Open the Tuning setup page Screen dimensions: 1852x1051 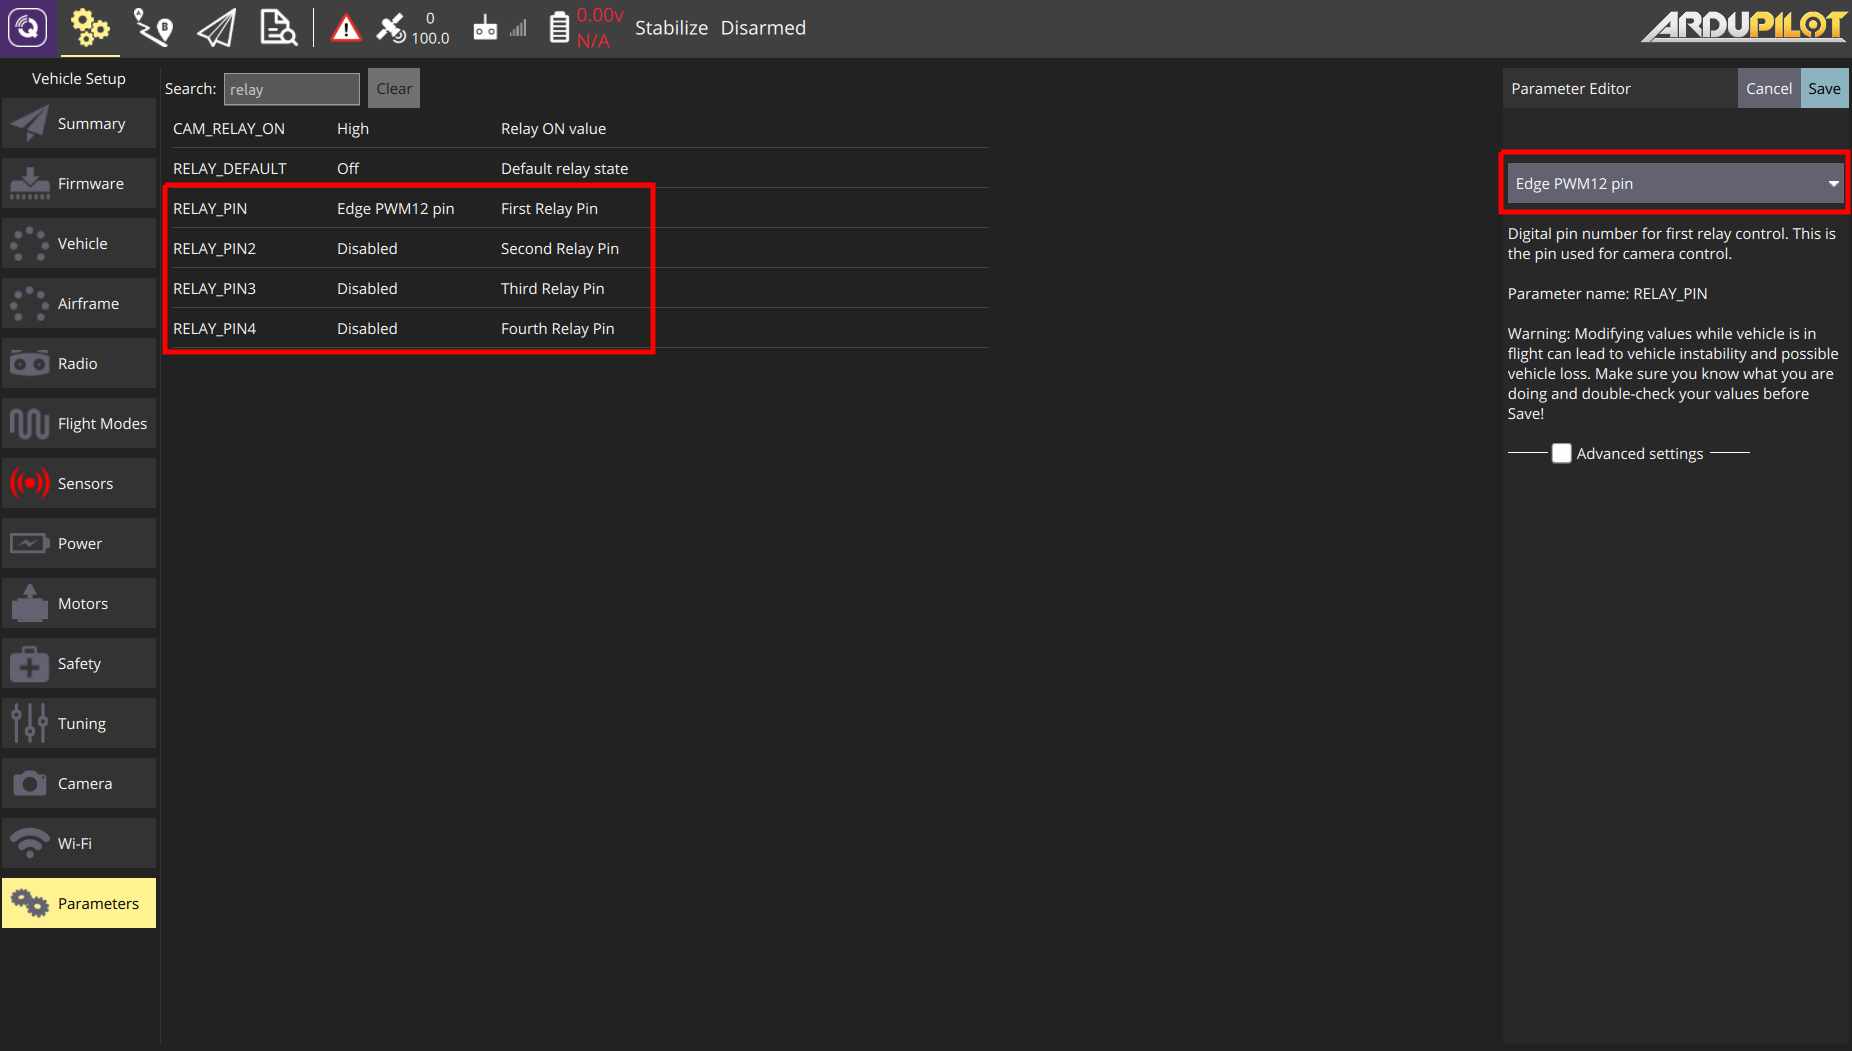(x=79, y=724)
